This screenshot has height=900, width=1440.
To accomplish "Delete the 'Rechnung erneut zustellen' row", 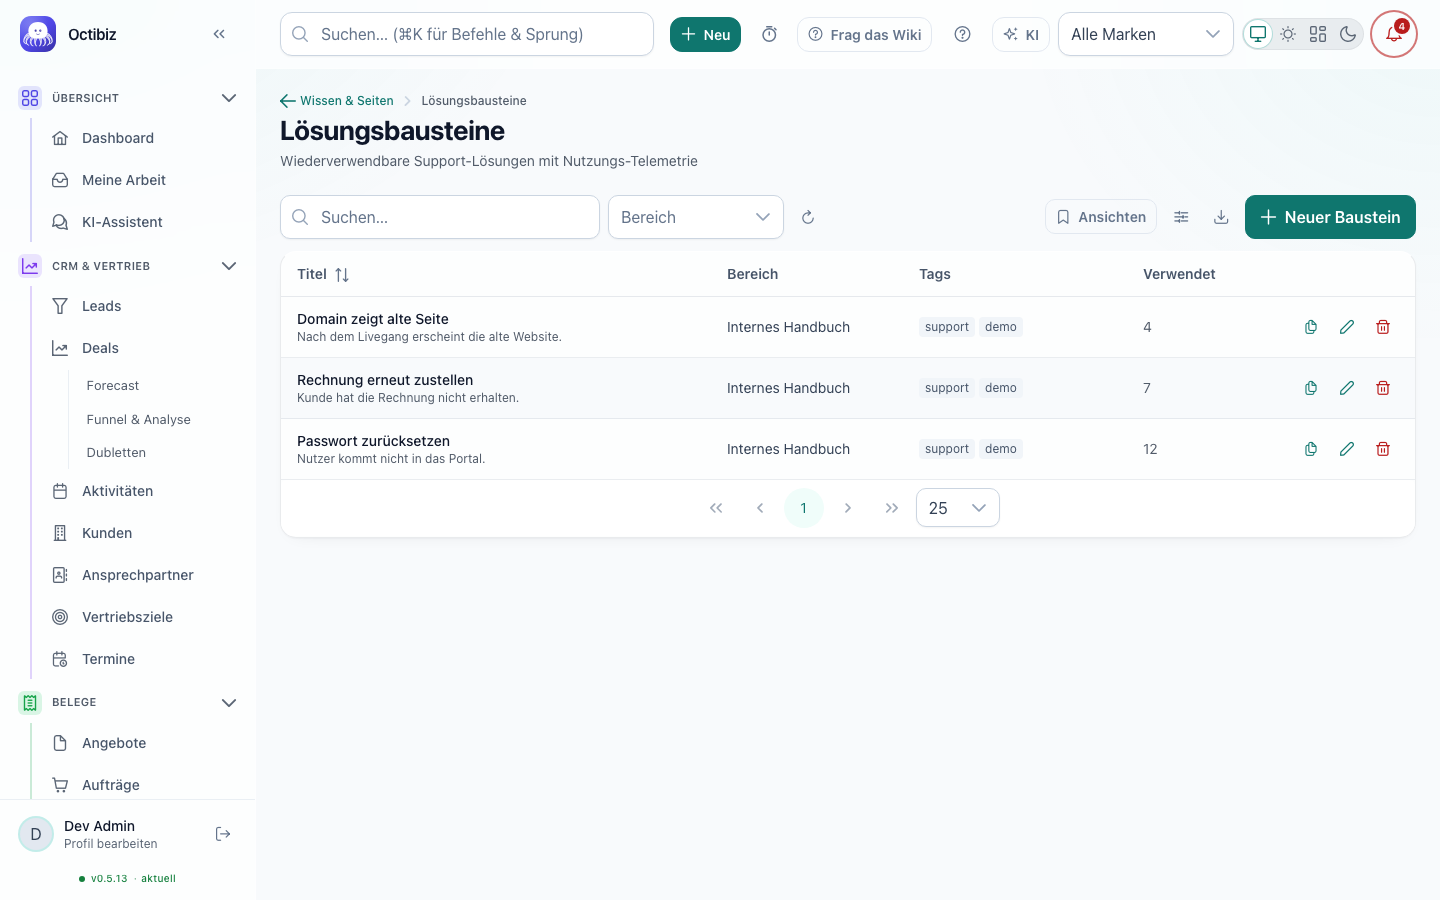I will pyautogui.click(x=1383, y=388).
